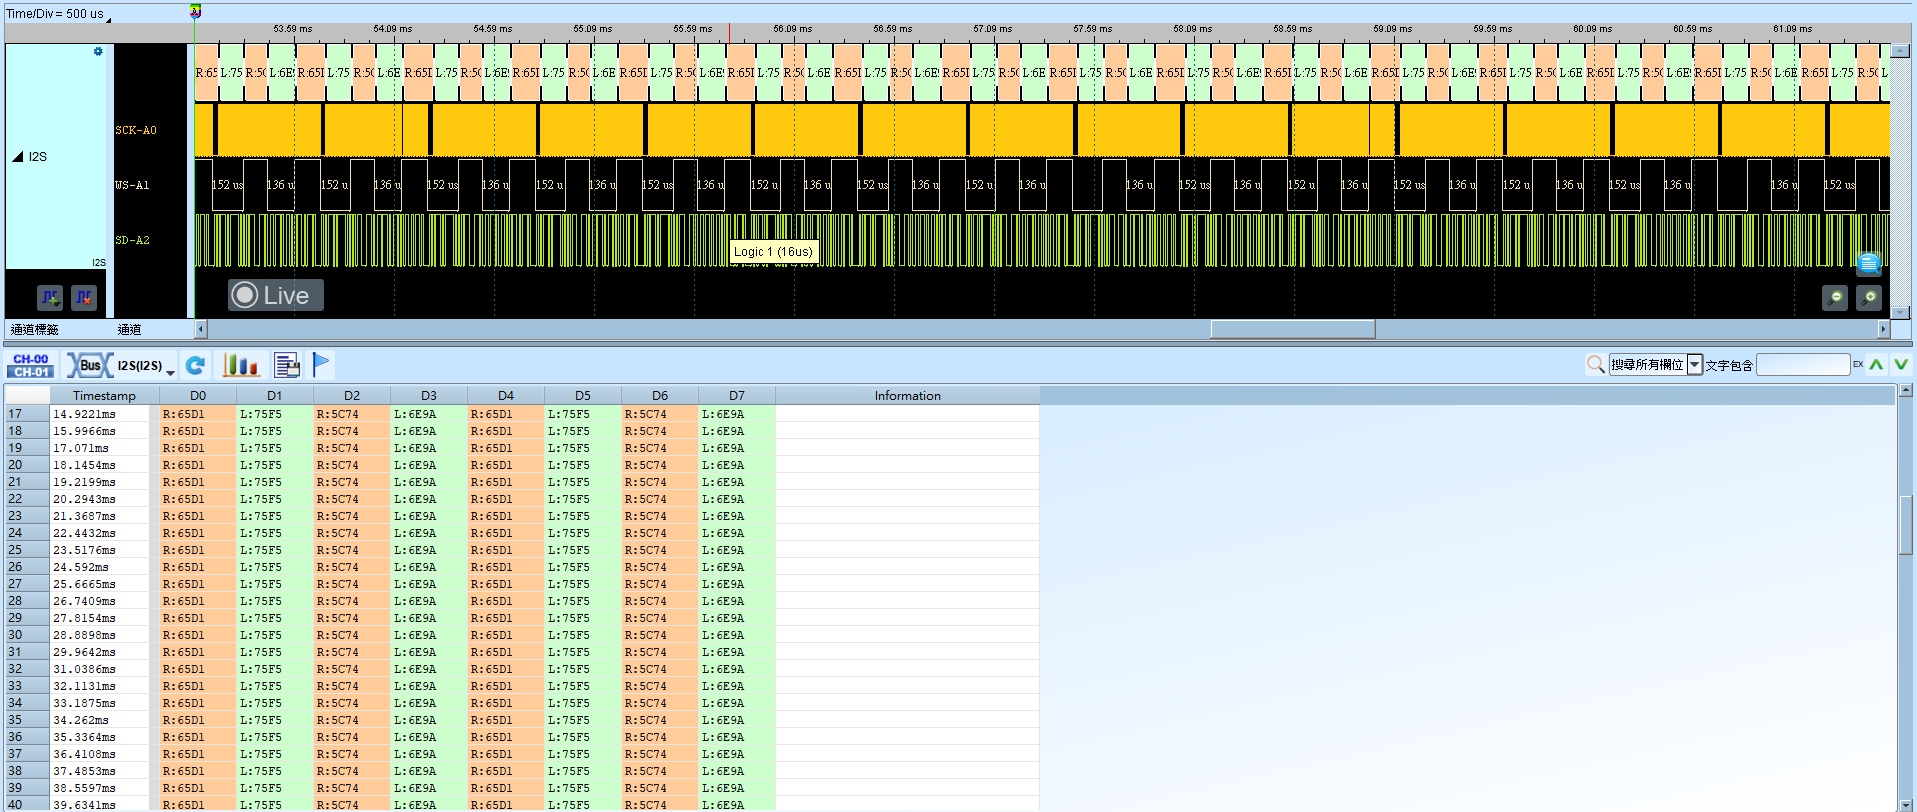Click the search magnifier icon
This screenshot has width=1917, height=812.
coord(1596,365)
